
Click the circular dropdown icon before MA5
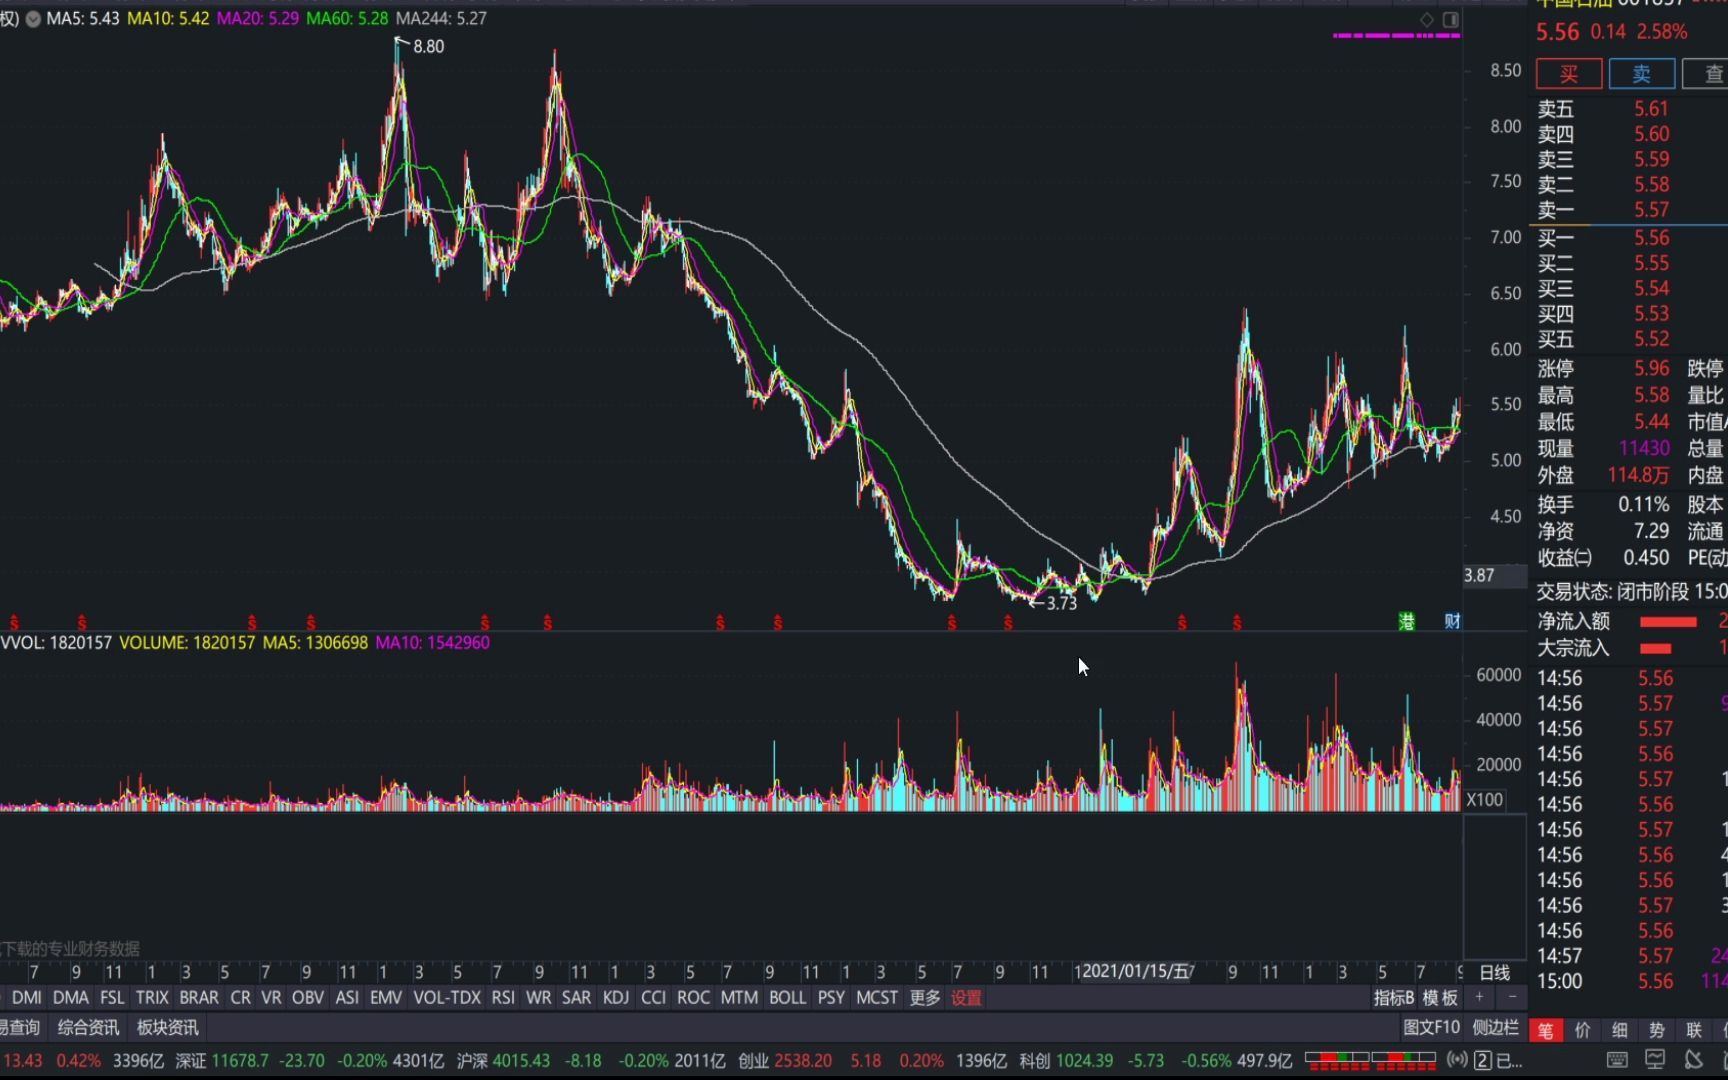click(x=33, y=19)
